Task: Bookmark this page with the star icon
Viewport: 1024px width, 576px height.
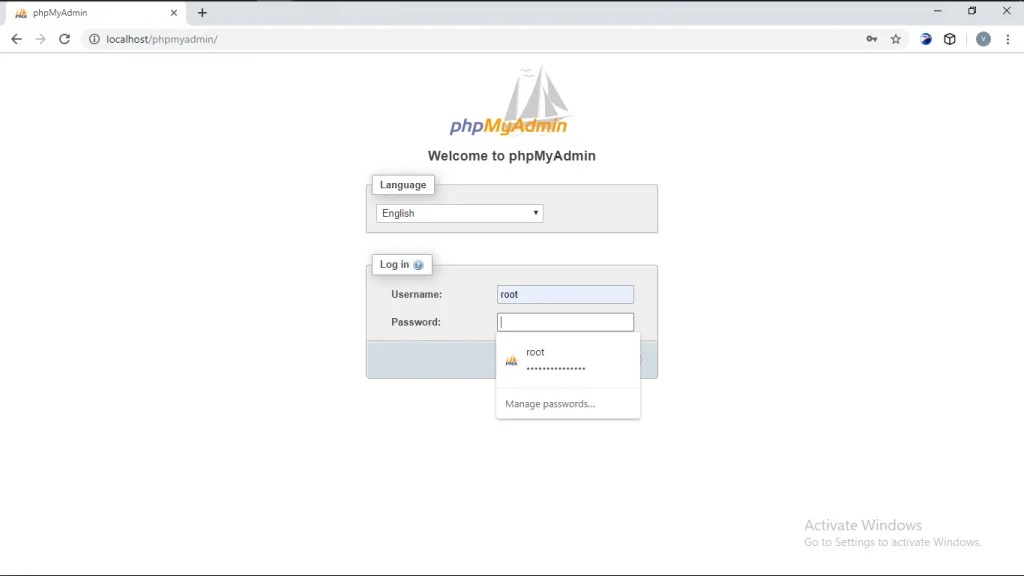Action: [x=896, y=39]
